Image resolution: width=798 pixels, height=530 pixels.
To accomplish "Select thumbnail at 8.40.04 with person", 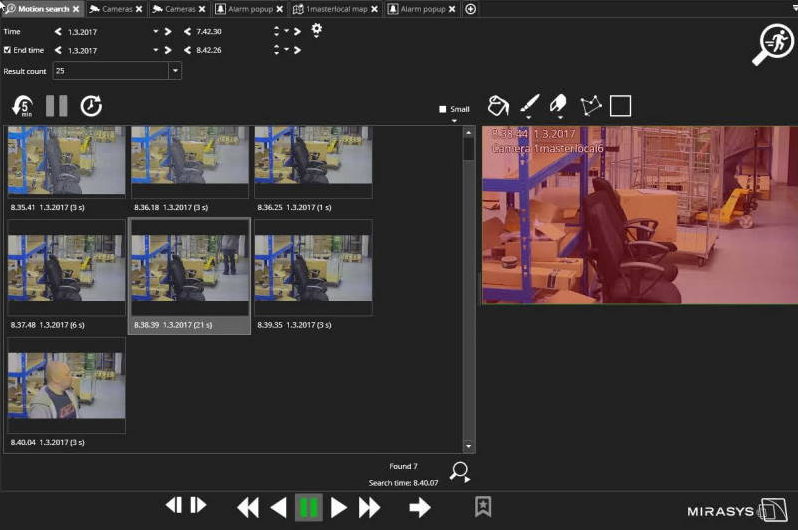I will [x=67, y=384].
